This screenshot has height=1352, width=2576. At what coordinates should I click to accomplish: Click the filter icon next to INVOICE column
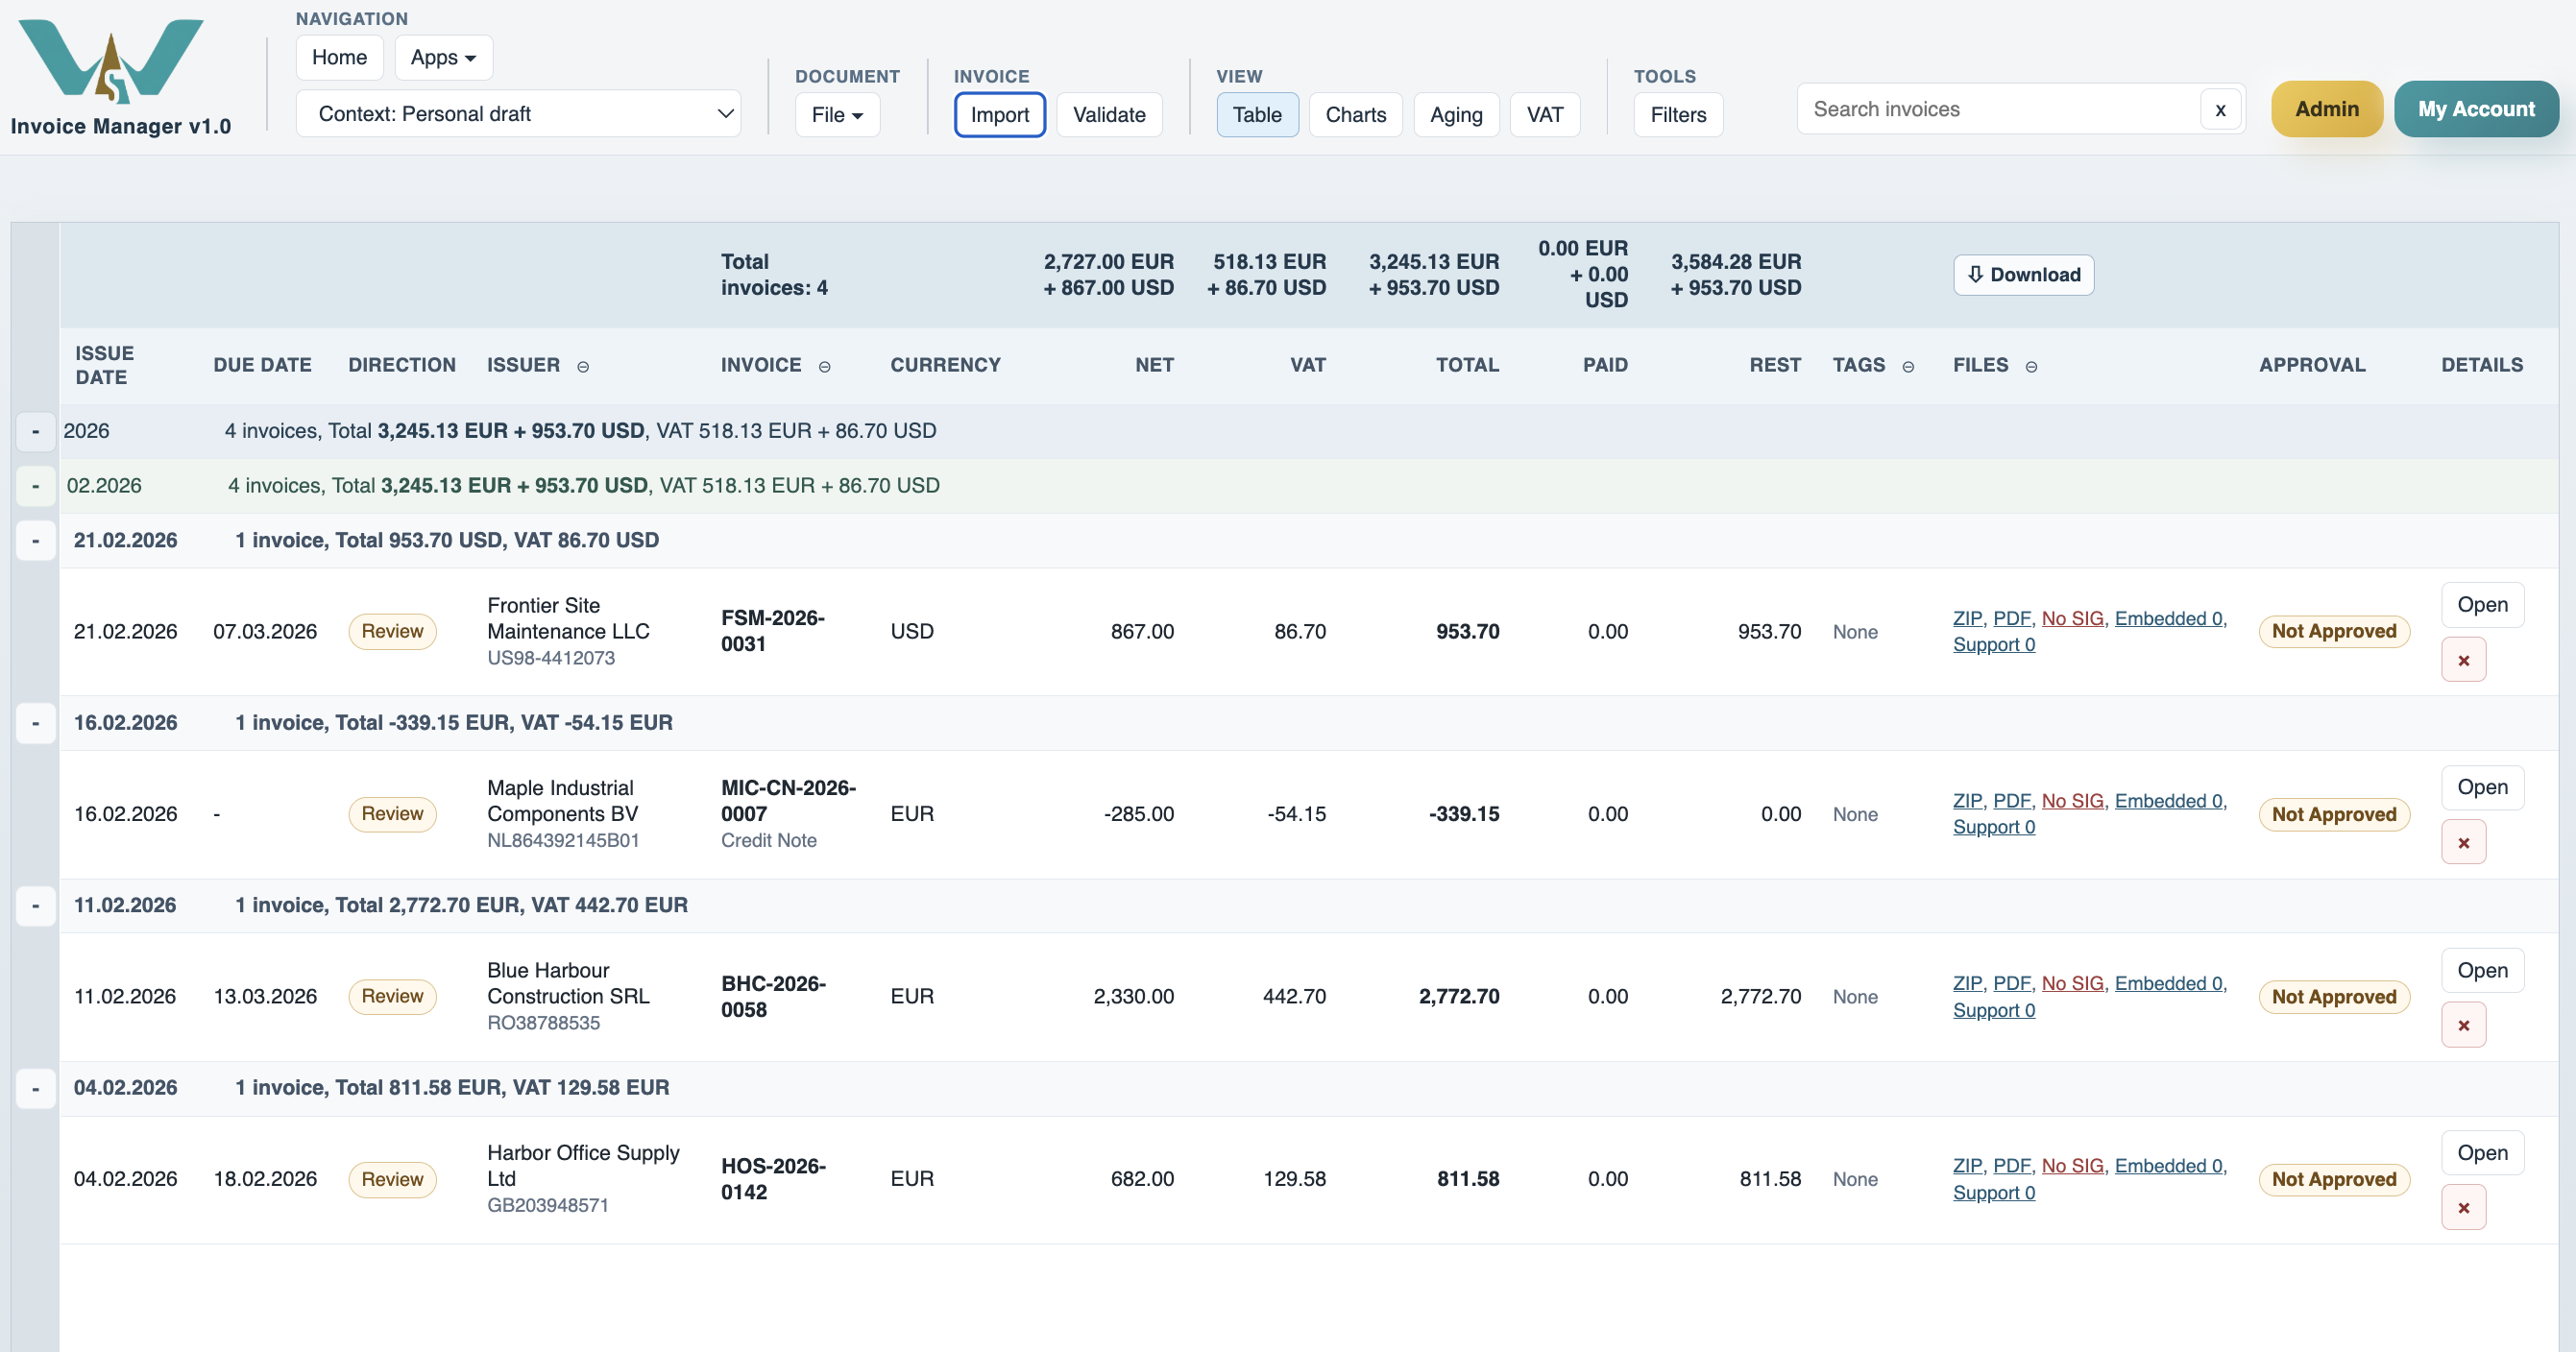click(x=825, y=367)
